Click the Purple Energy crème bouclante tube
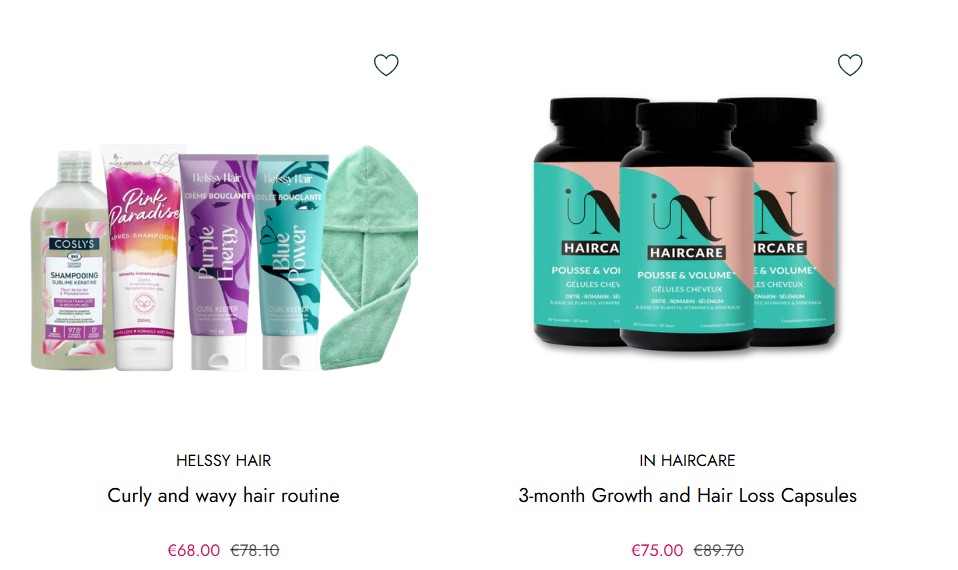Viewport: 958px width, 570px height. coord(218,263)
